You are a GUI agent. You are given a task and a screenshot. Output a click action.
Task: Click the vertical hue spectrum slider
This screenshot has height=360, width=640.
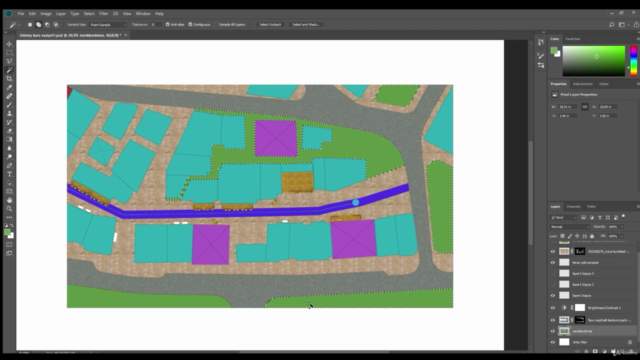(x=633, y=61)
